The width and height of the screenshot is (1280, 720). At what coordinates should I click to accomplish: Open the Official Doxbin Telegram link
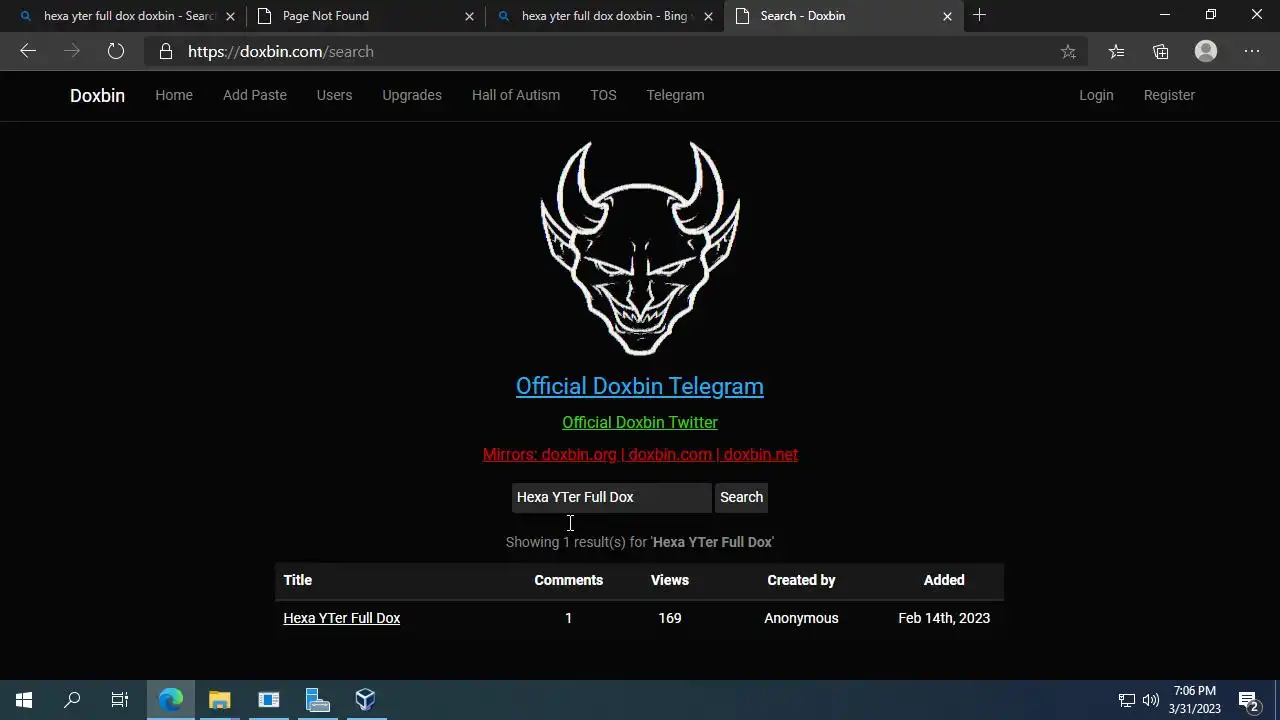pos(640,386)
